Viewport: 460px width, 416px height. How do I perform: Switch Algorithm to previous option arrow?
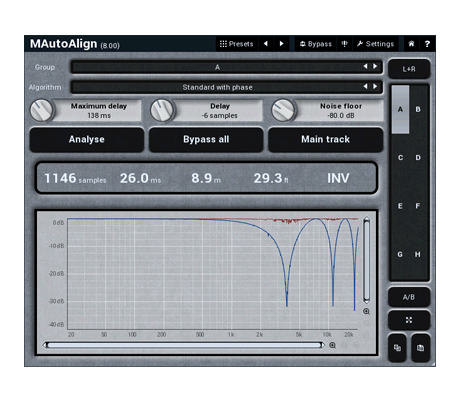(365, 87)
